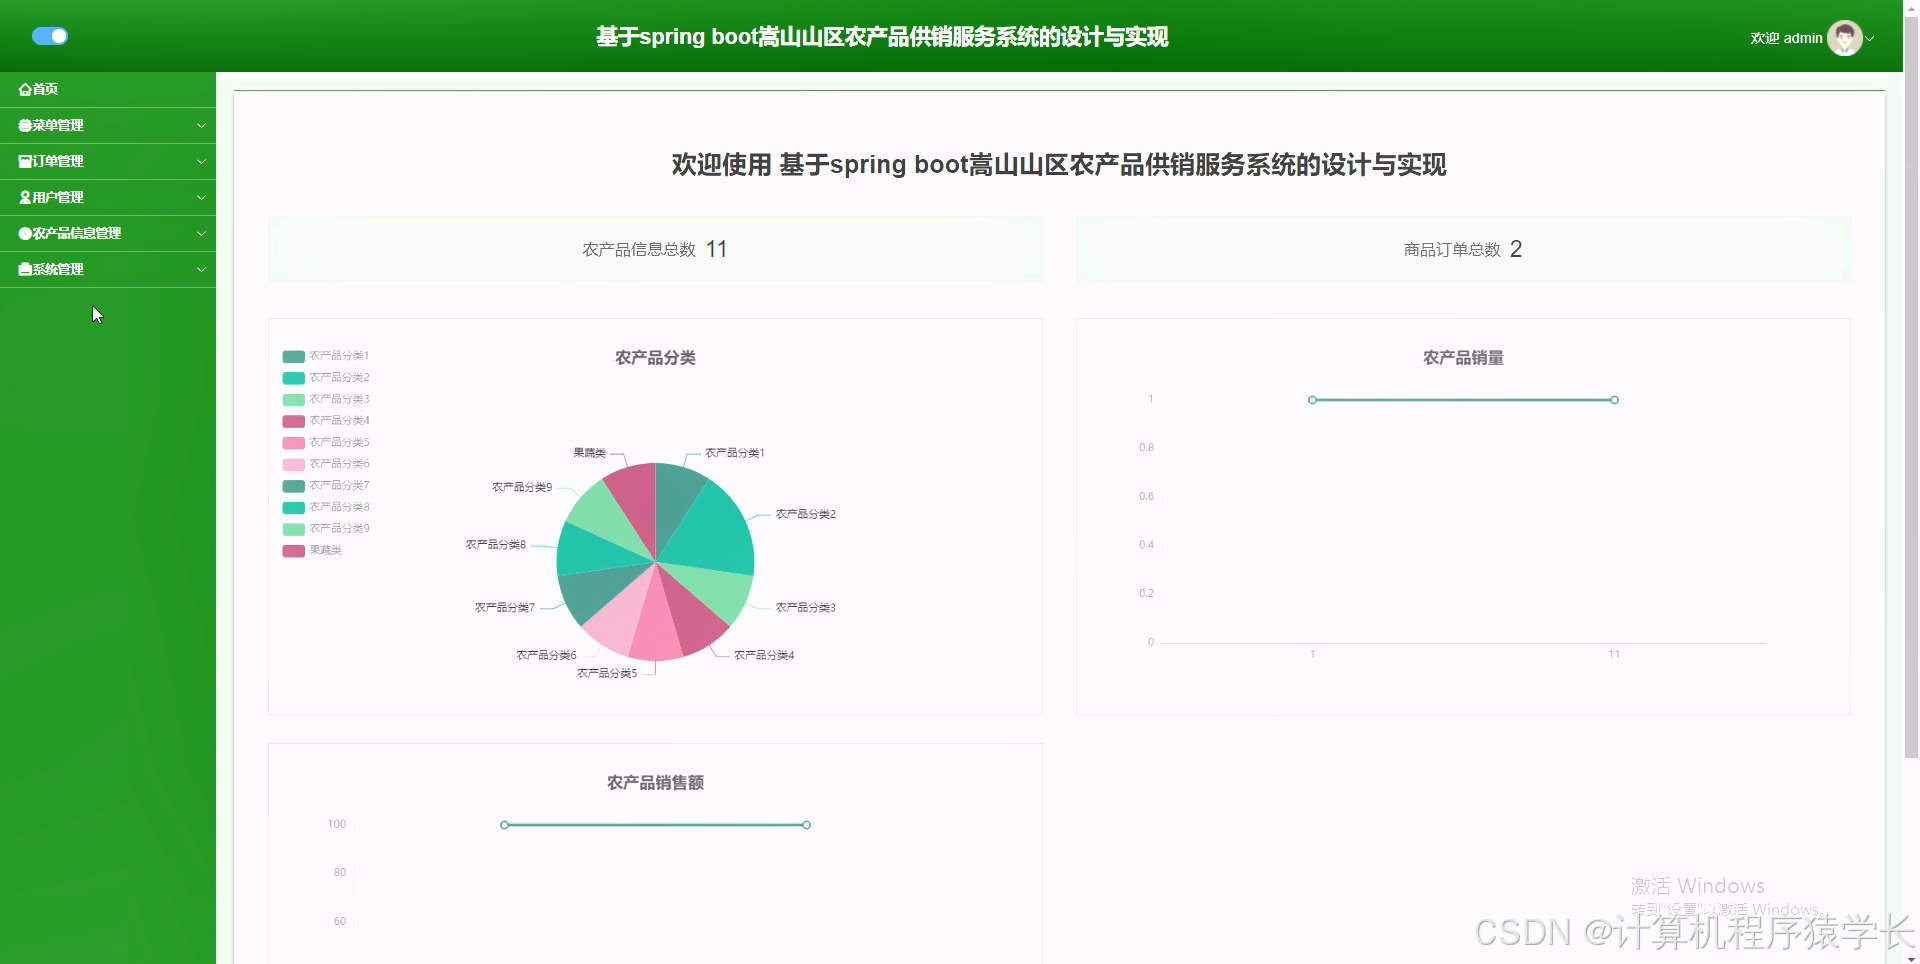
Task: Click the 农产品信息管理 sidebar icon
Action: pos(25,233)
